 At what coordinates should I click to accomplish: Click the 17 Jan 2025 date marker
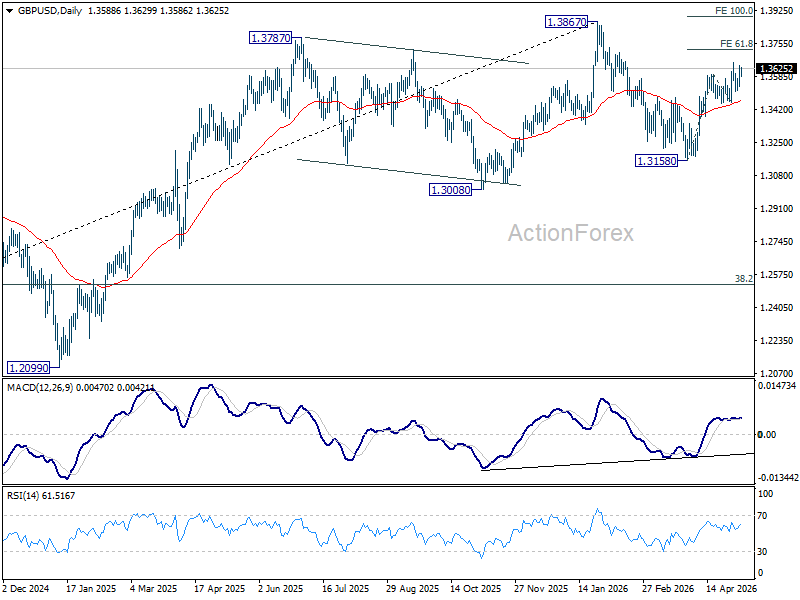click(91, 589)
